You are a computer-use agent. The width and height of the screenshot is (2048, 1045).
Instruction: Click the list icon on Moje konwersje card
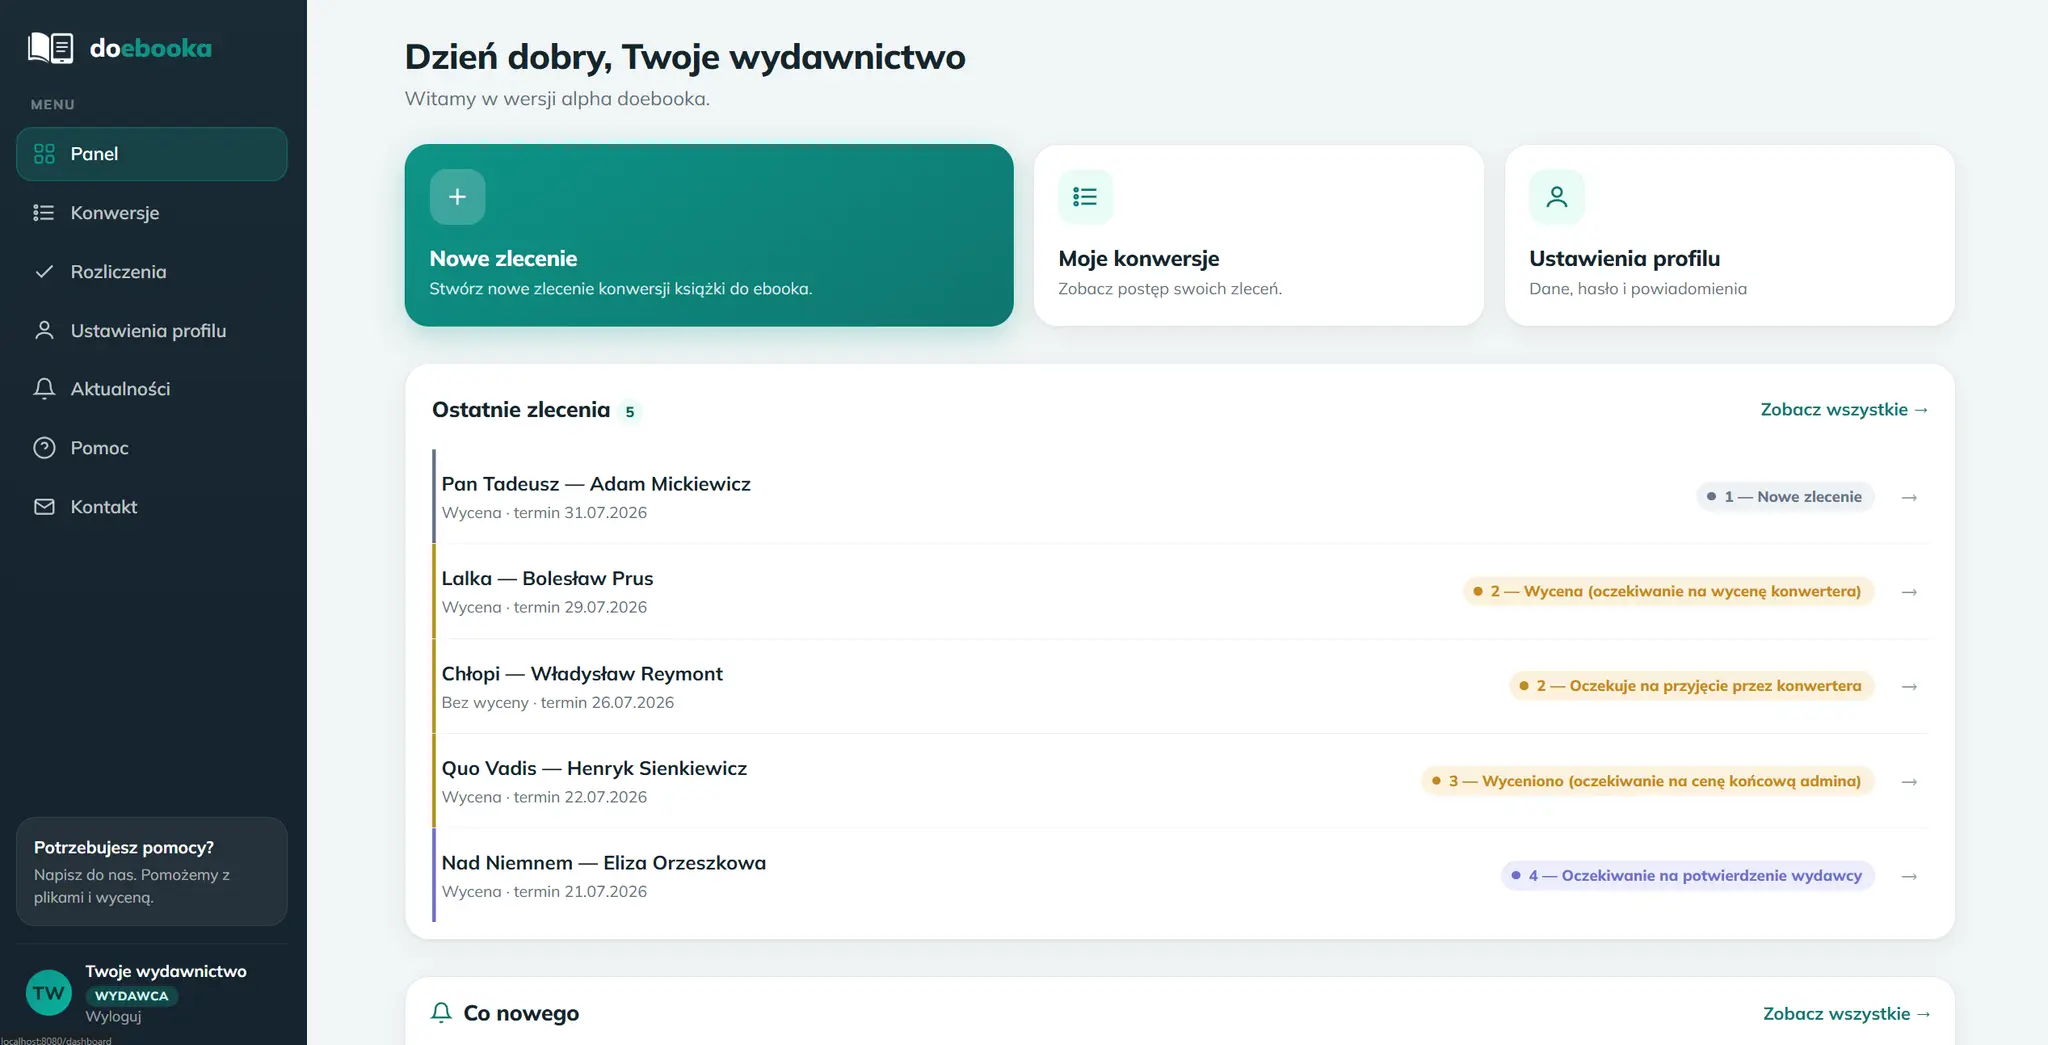(x=1085, y=197)
